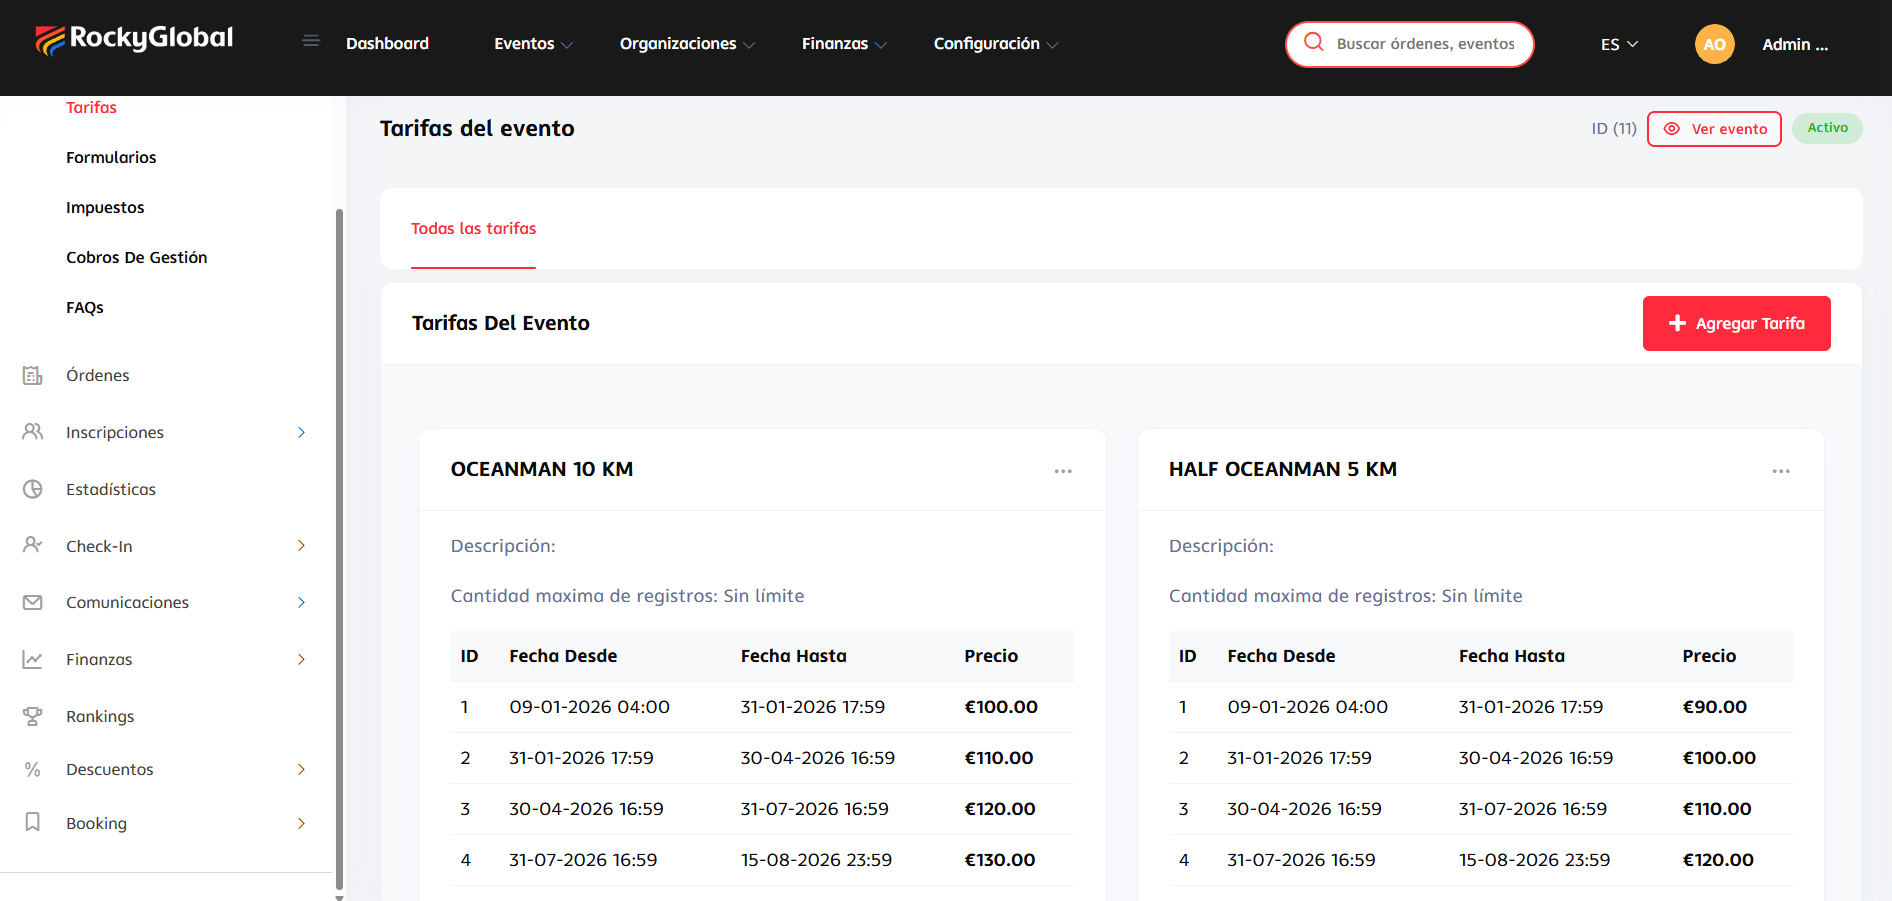The width and height of the screenshot is (1892, 901).
Task: Click the eye icon in Ver evento
Action: 1671,129
